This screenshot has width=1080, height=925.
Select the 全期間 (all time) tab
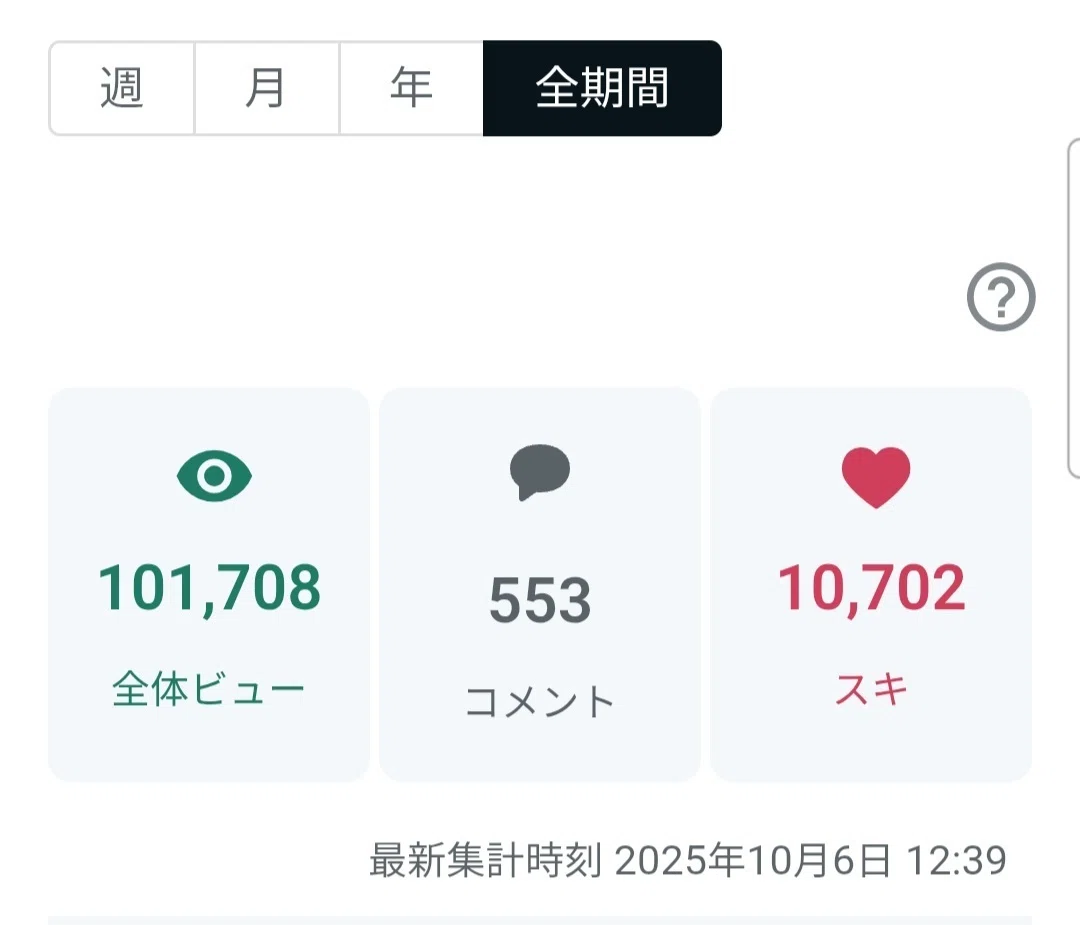tap(603, 88)
